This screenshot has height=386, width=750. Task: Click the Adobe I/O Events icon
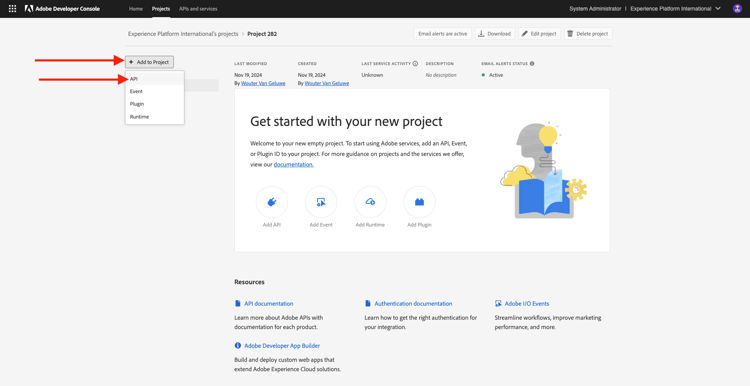click(498, 304)
